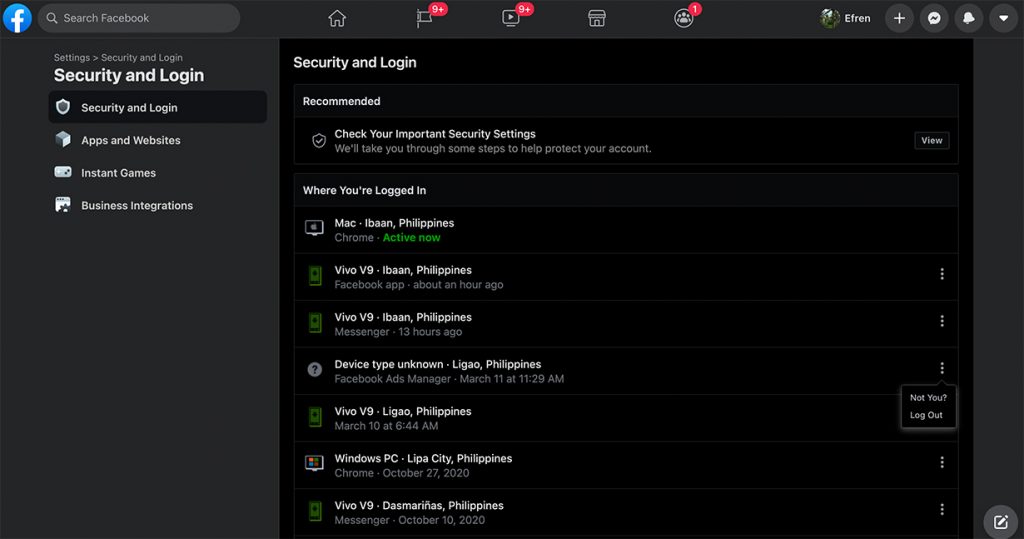Click the Business Integrations sidebar icon
This screenshot has height=539, width=1024.
(63, 204)
